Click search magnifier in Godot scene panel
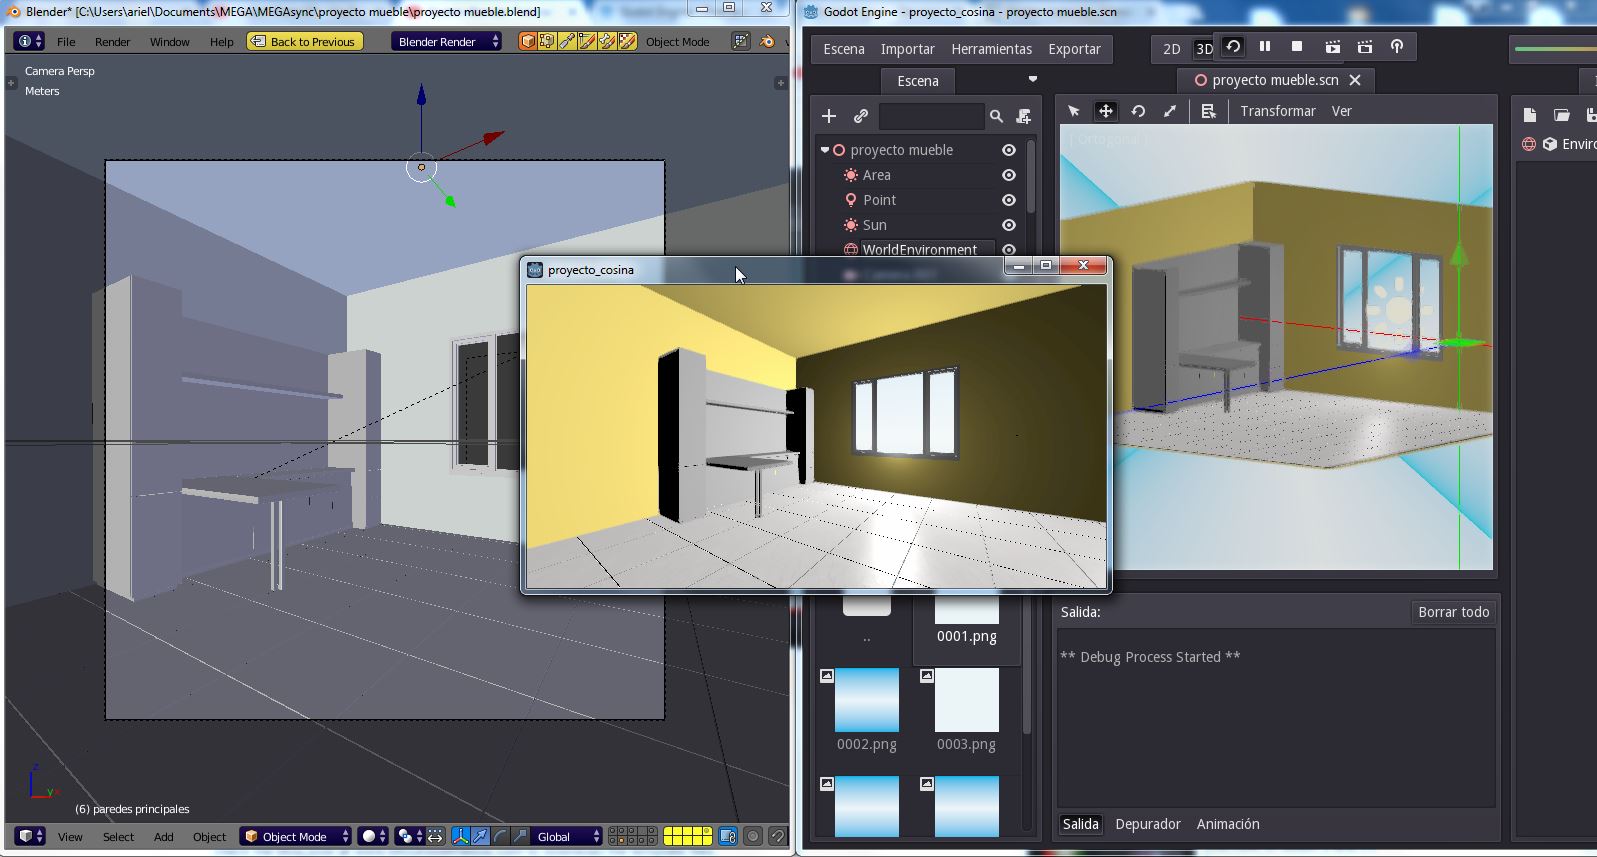Viewport: 1597px width, 857px height. click(x=996, y=116)
